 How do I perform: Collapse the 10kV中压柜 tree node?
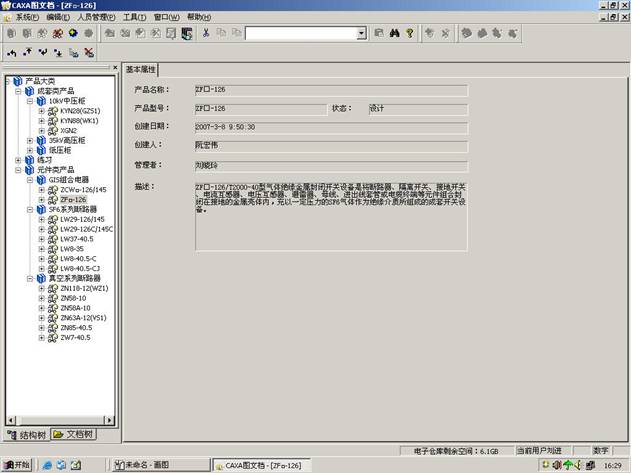click(30, 102)
